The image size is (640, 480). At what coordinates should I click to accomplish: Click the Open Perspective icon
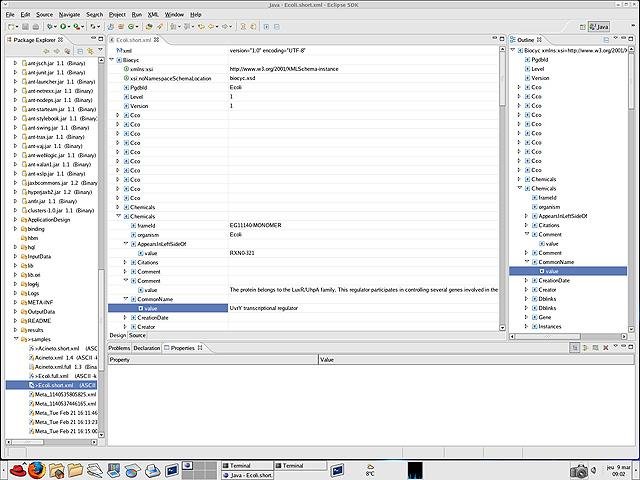pos(582,27)
